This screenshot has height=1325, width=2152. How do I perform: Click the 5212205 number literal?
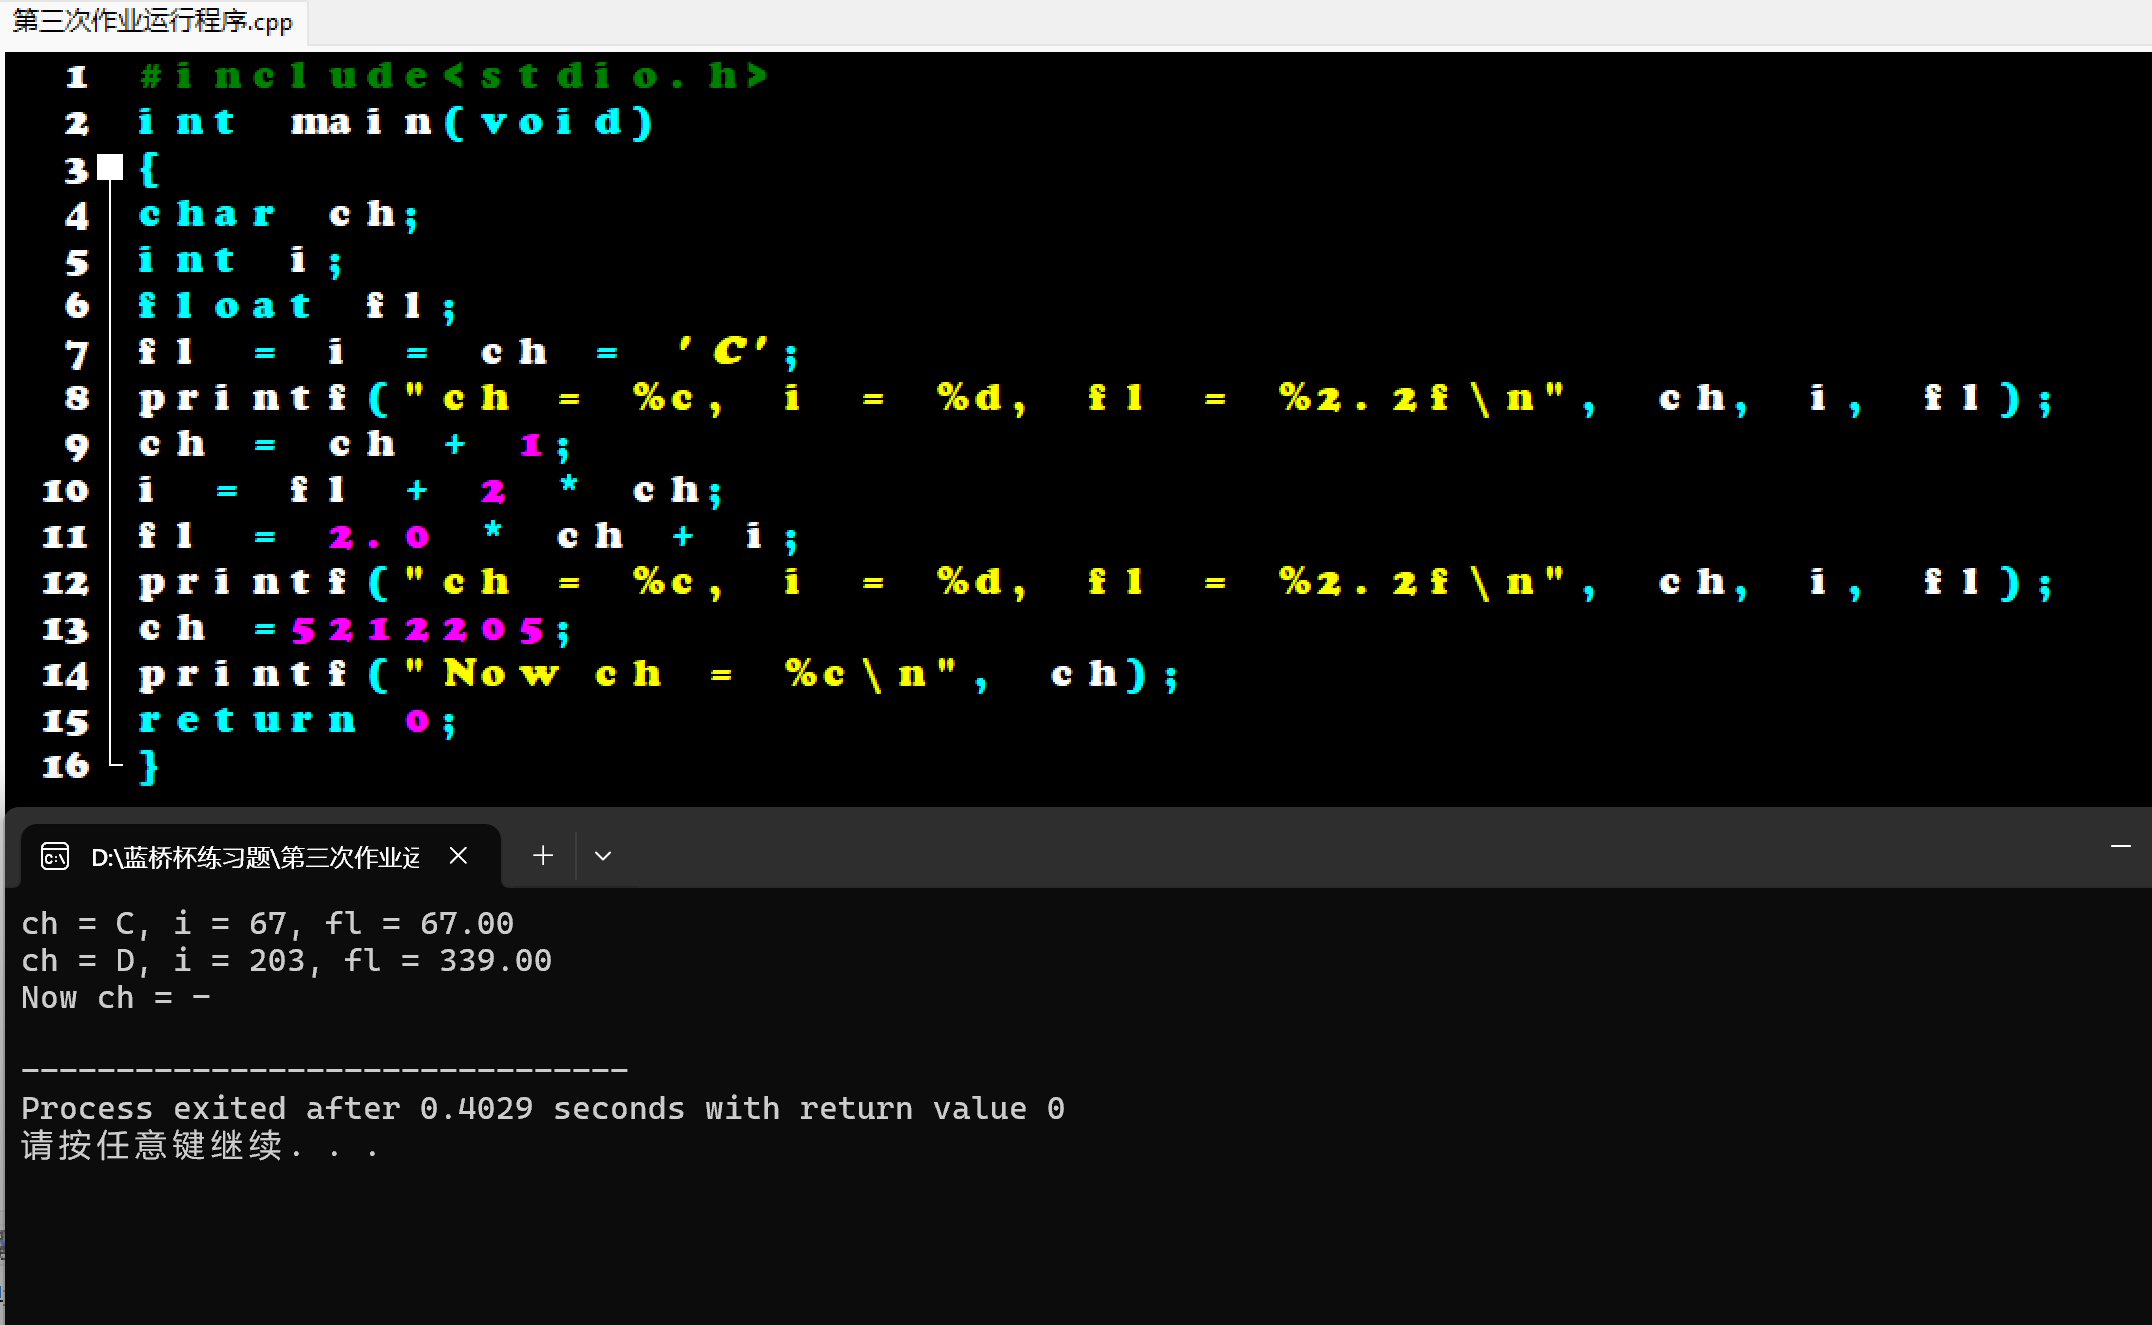point(417,629)
